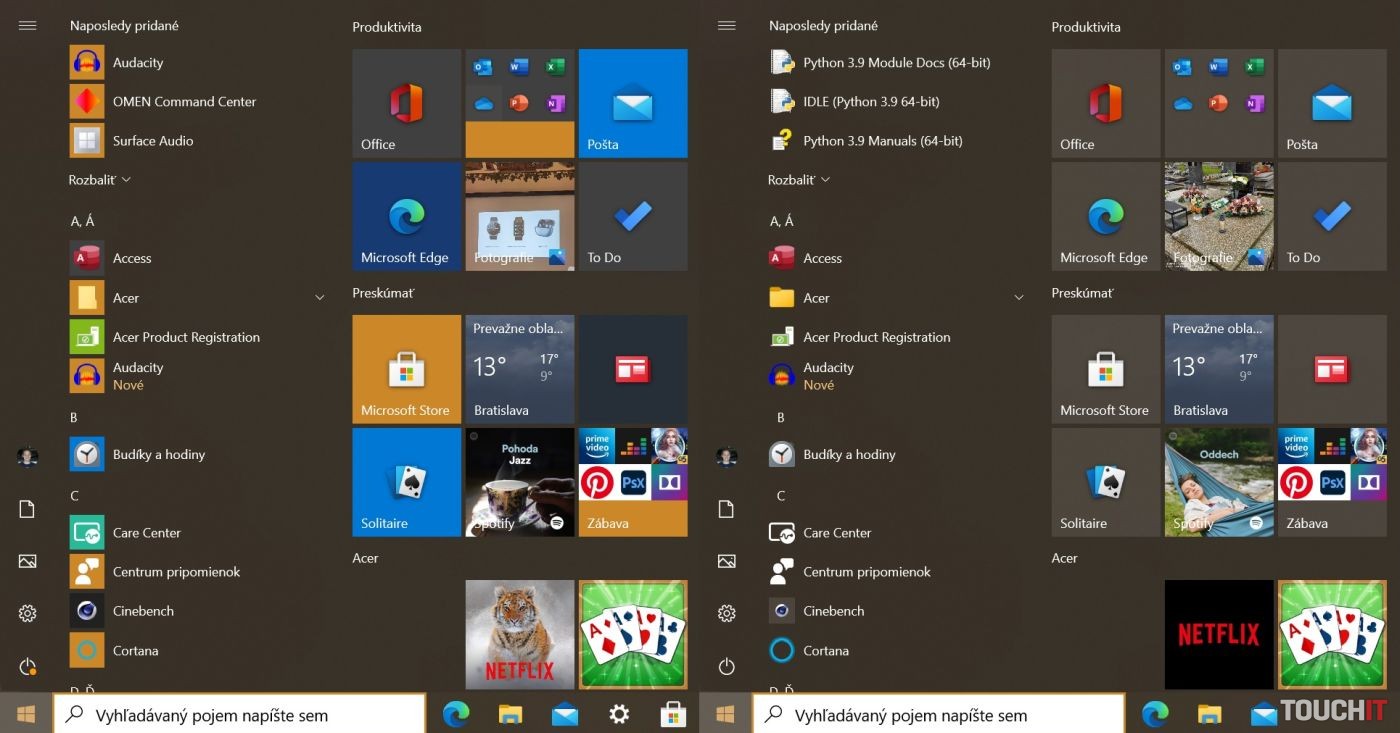Launch Surface Audio from recently added
The image size is (1400, 733).
[x=152, y=141]
